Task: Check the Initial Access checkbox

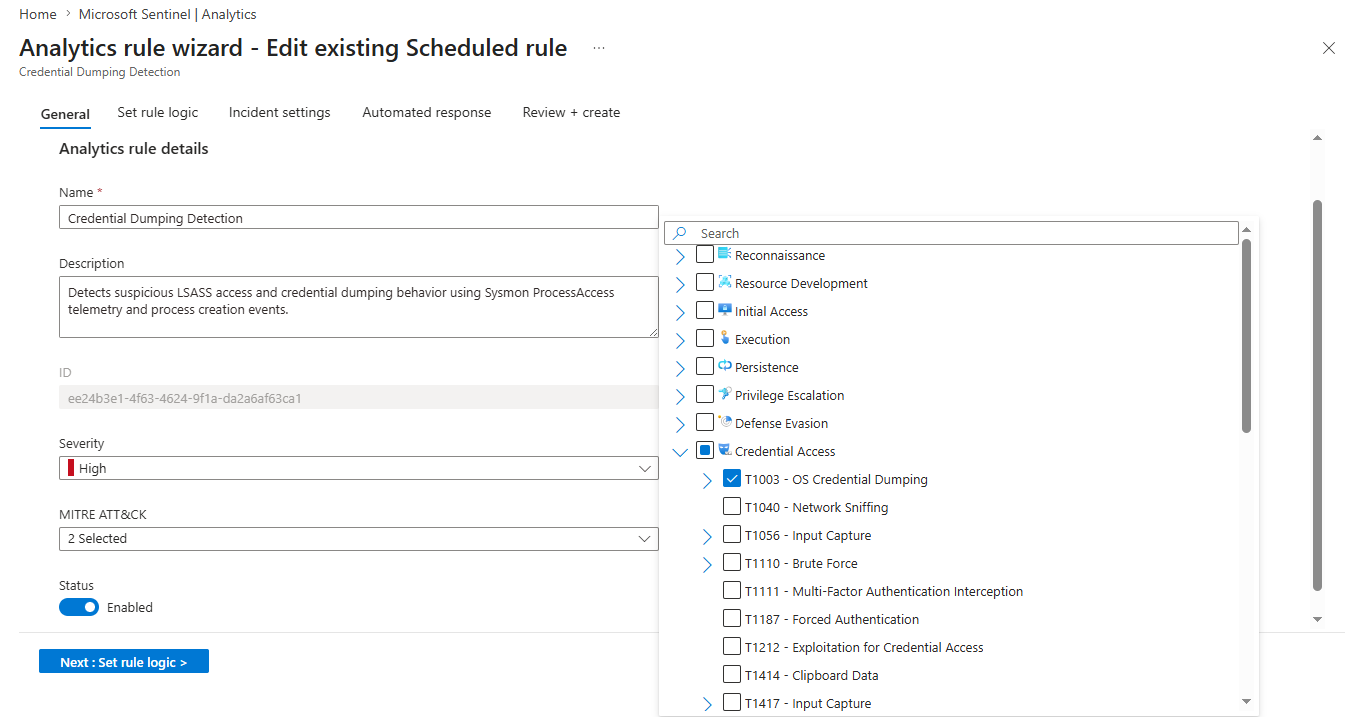Action: click(705, 311)
